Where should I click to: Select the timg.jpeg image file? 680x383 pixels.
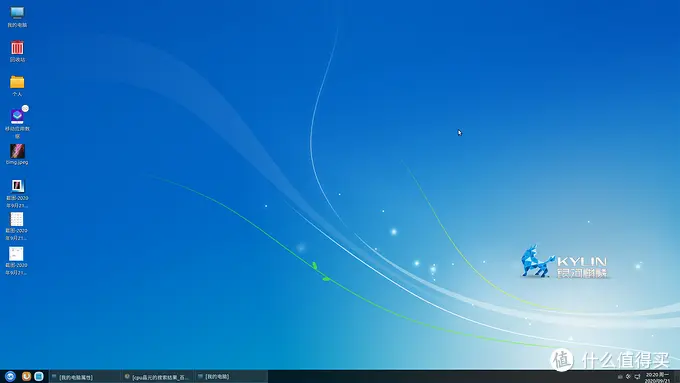(x=17, y=154)
